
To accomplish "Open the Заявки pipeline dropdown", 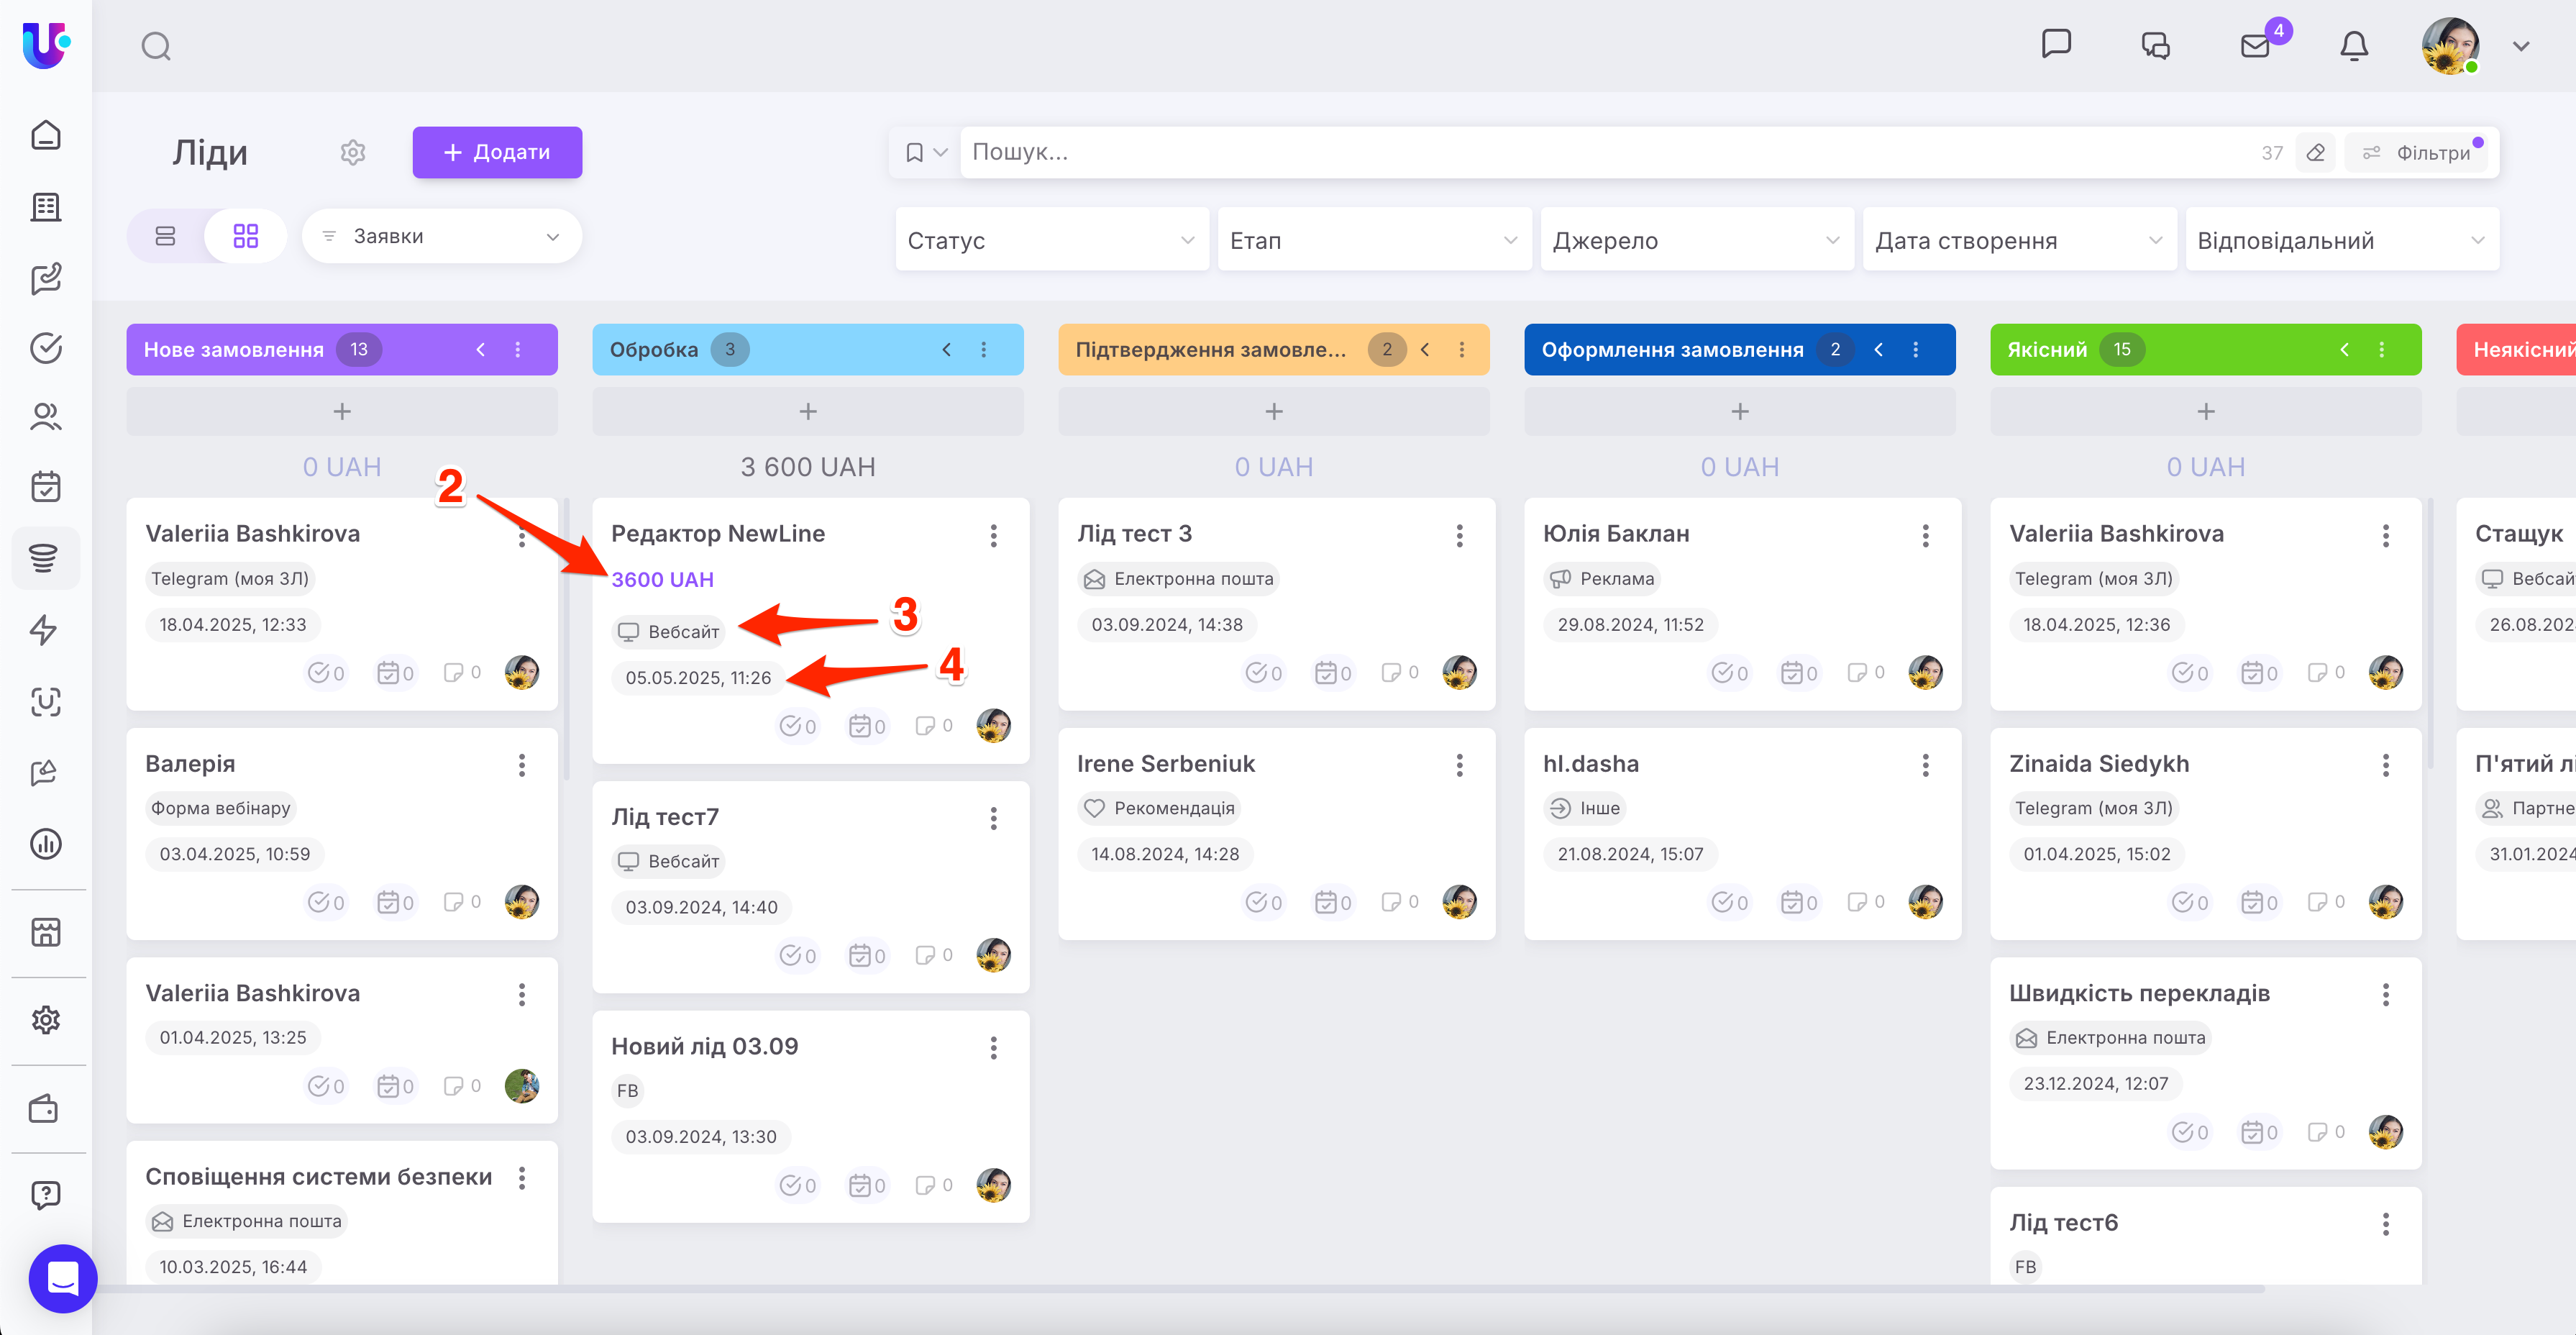I will pos(441,236).
